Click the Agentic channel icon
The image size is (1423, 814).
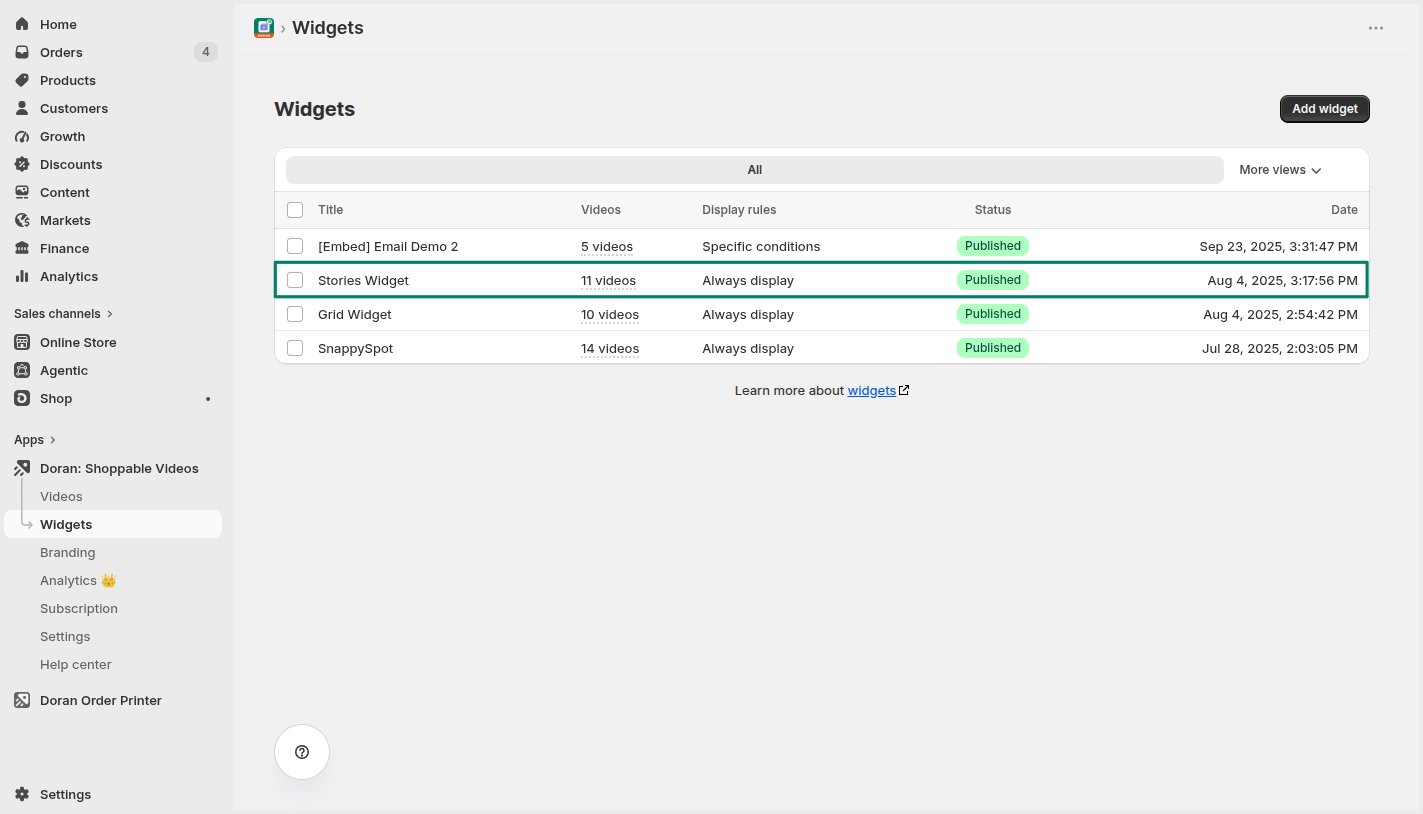22,370
